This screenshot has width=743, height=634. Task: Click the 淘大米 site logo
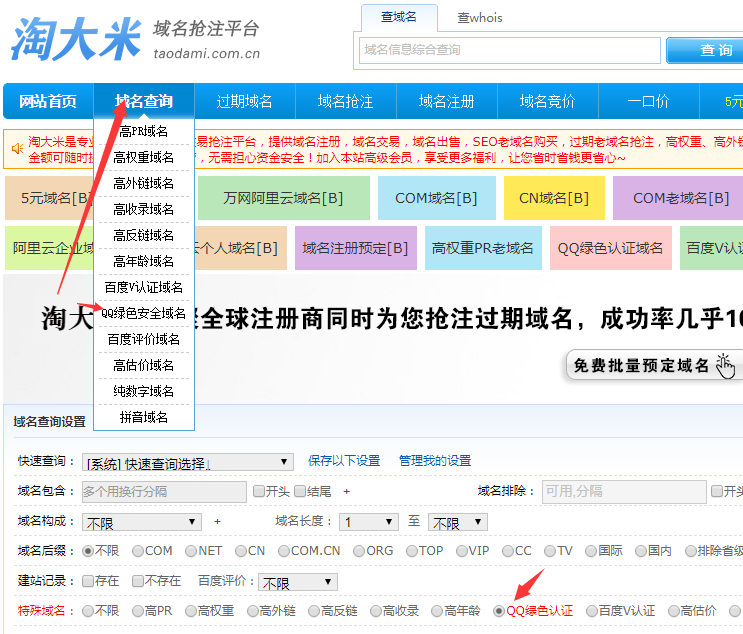pos(76,39)
